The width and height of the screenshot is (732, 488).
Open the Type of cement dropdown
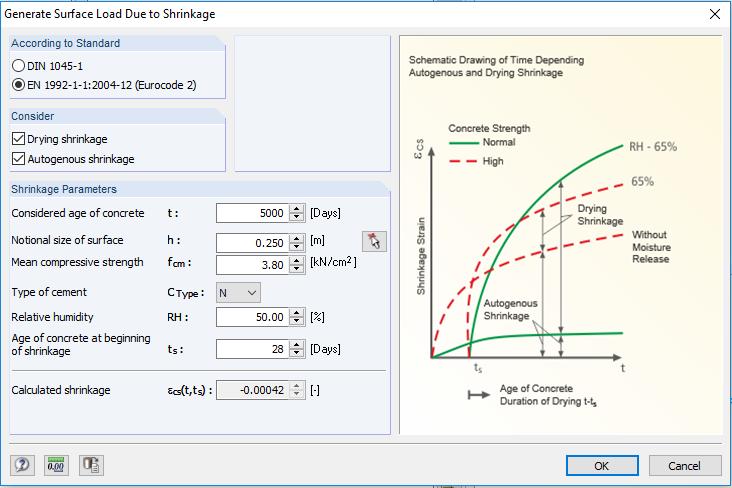pos(238,293)
